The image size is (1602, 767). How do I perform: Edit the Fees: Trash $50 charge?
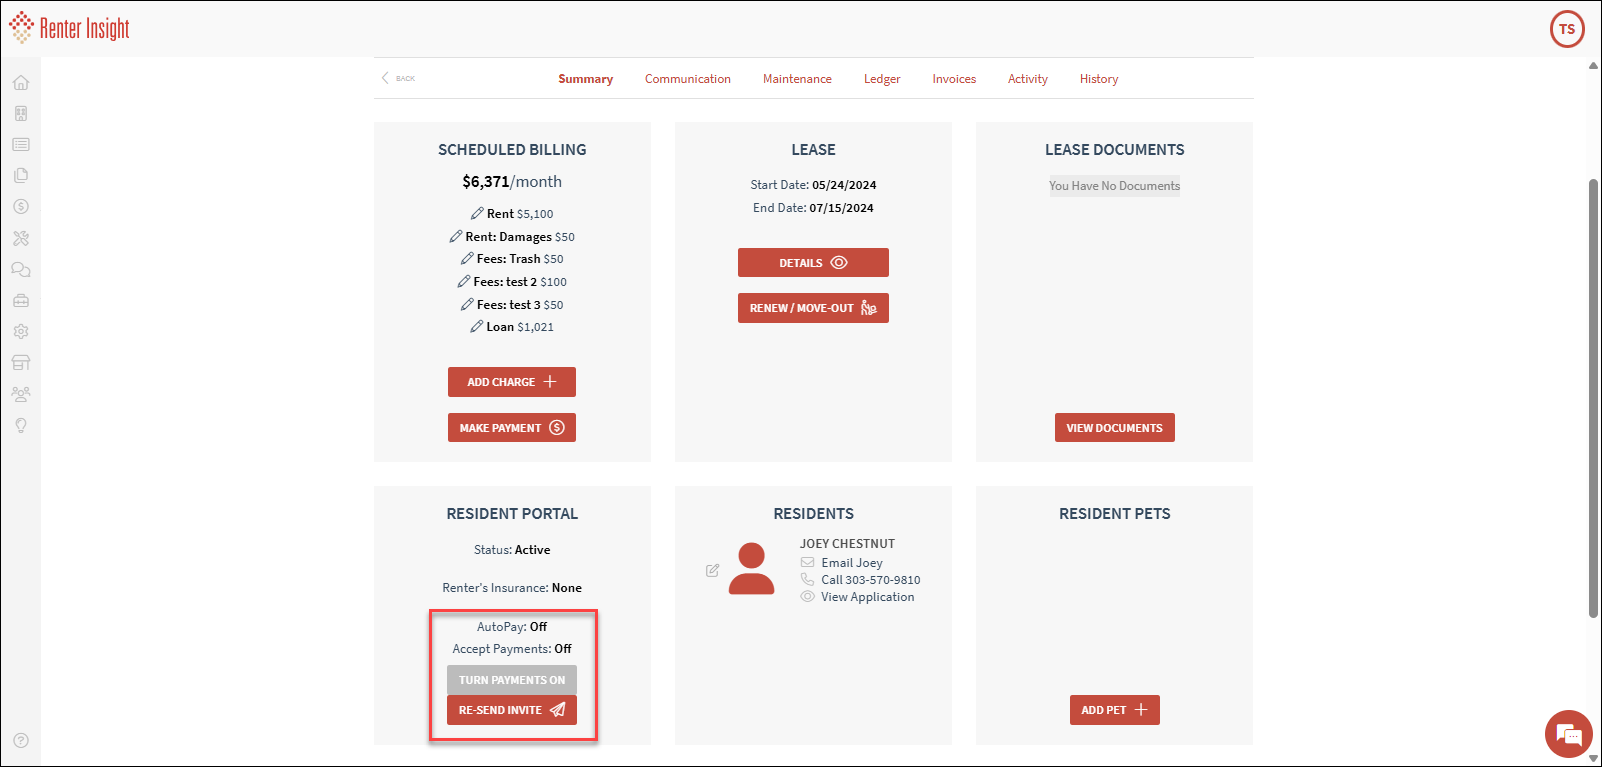click(467, 259)
